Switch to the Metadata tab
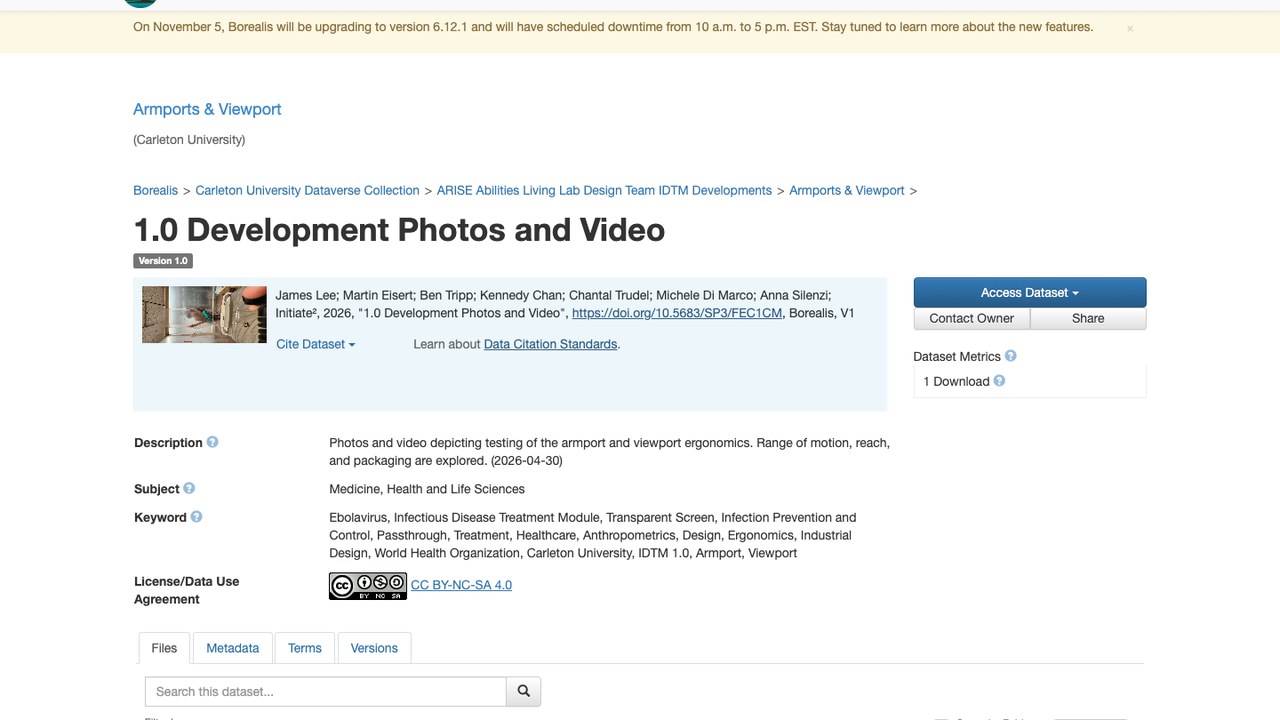 coord(233,648)
